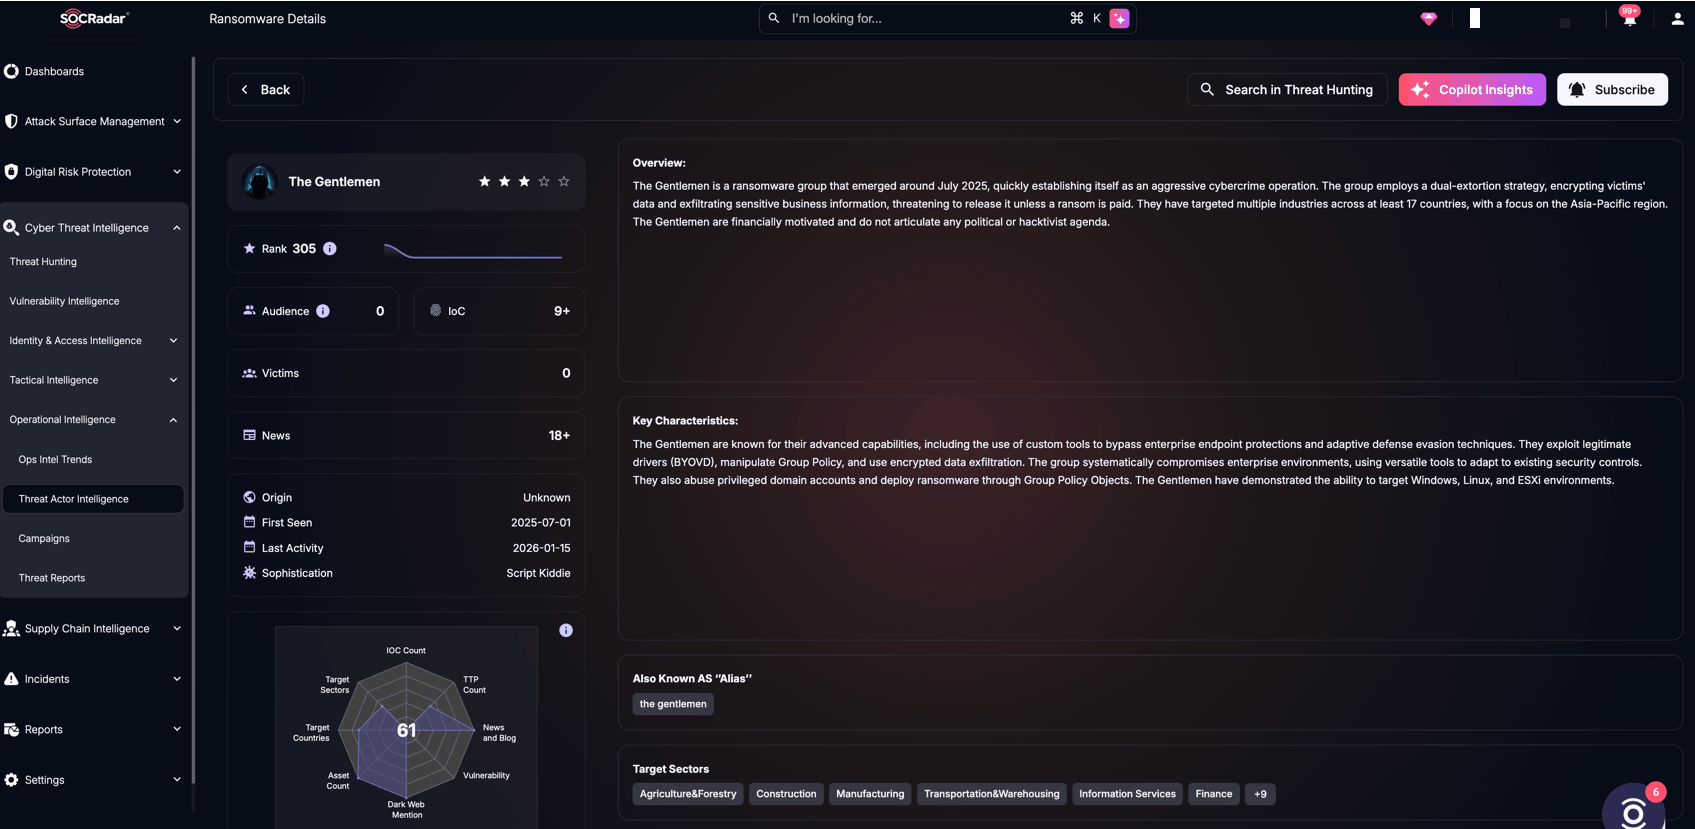
Task: Click the Agriculture&Forestry sector tag
Action: [688, 794]
